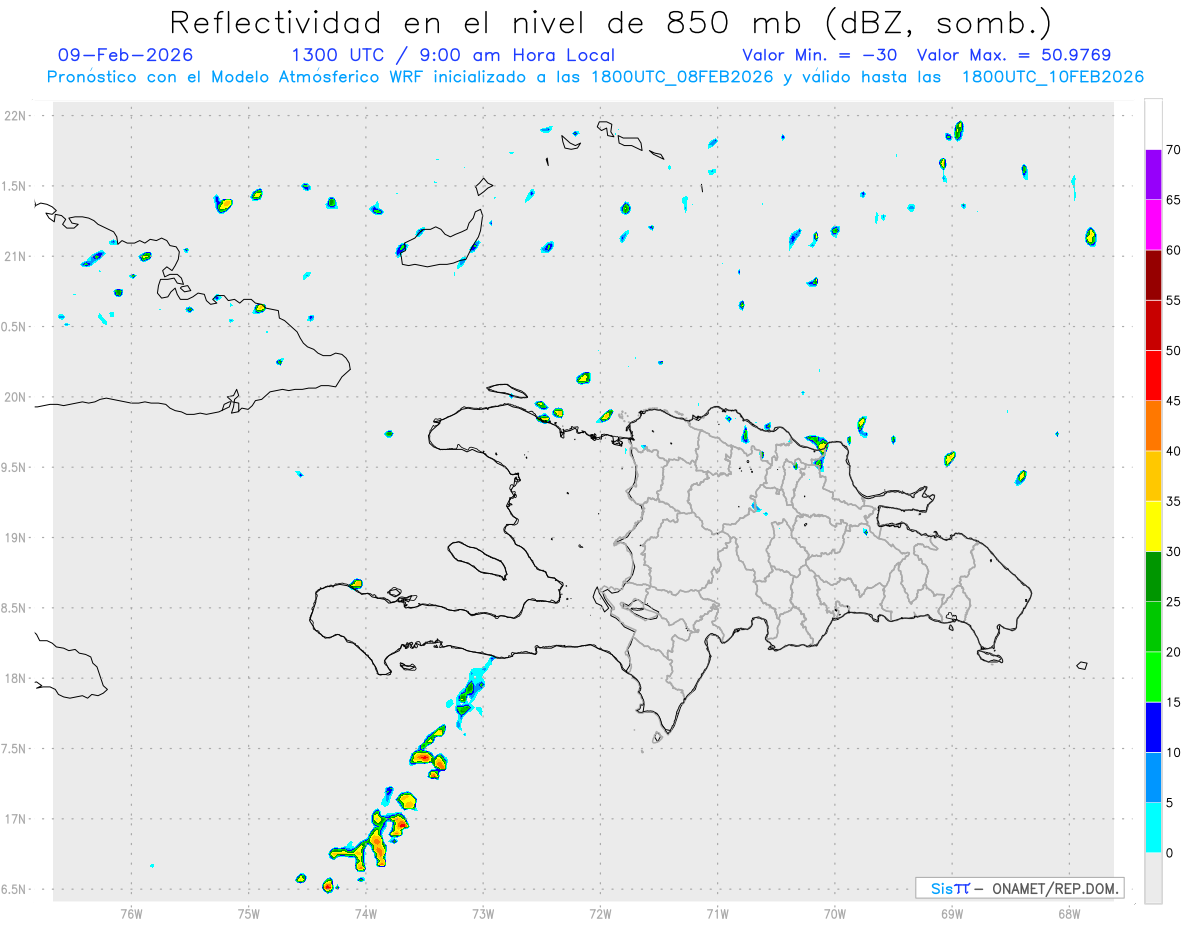The width and height of the screenshot is (1200, 927).
Task: Click the 'Valor Max. = 50.9769' text
Action: click(1014, 55)
